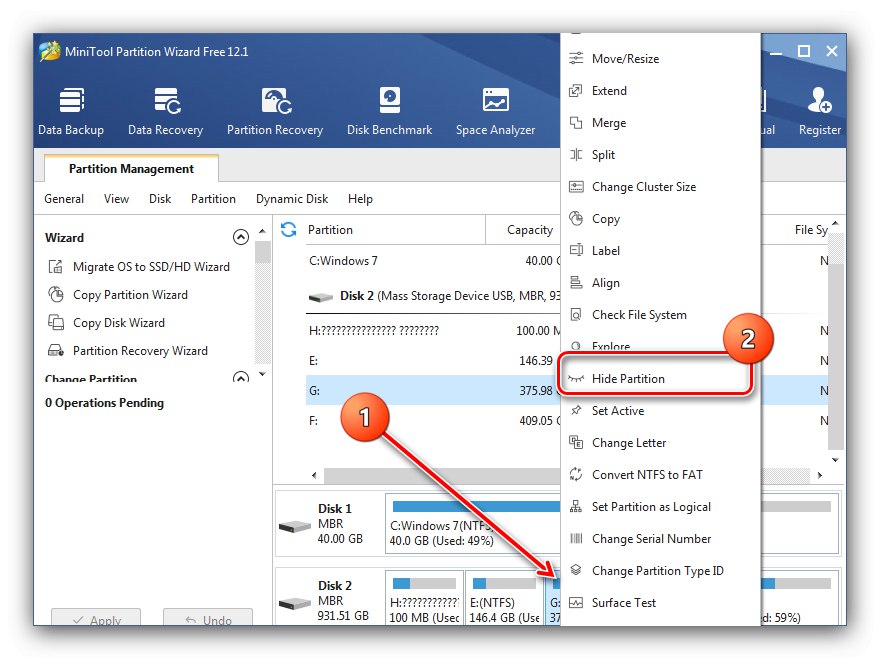Click the Label icon in context menu
The height and width of the screenshot is (659, 880).
(x=576, y=250)
